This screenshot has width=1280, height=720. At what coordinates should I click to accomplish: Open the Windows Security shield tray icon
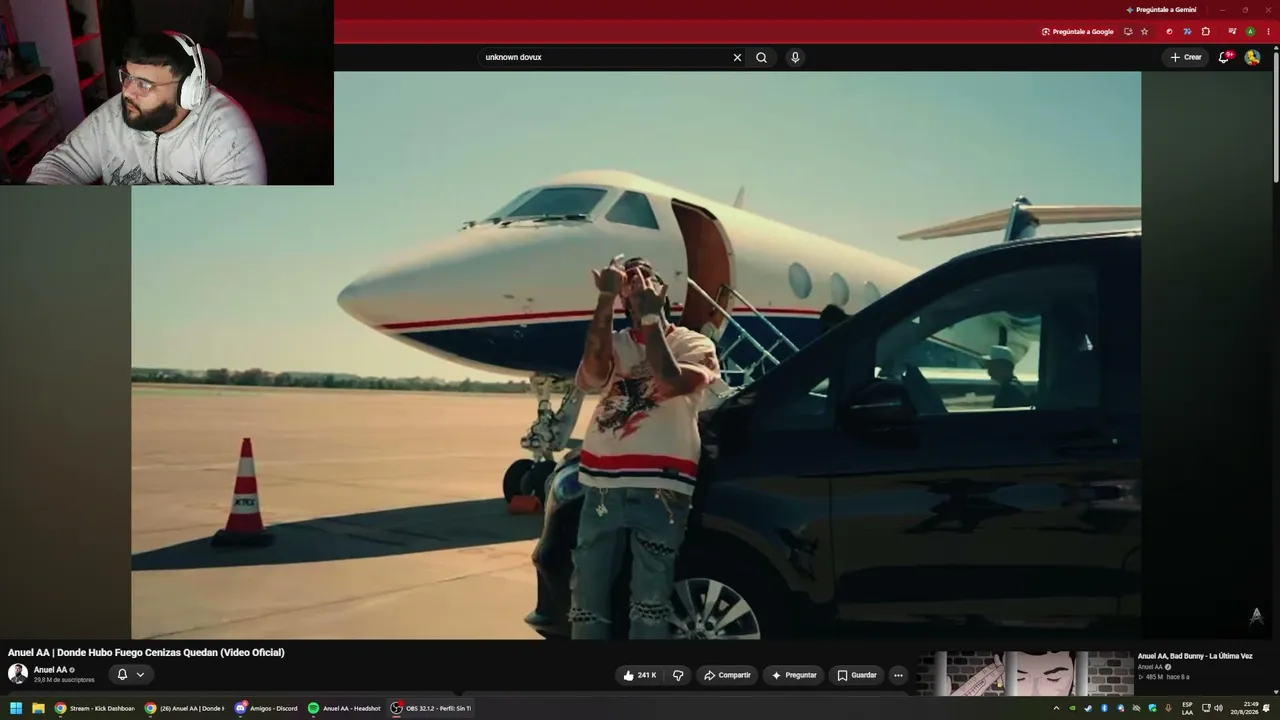1152,708
